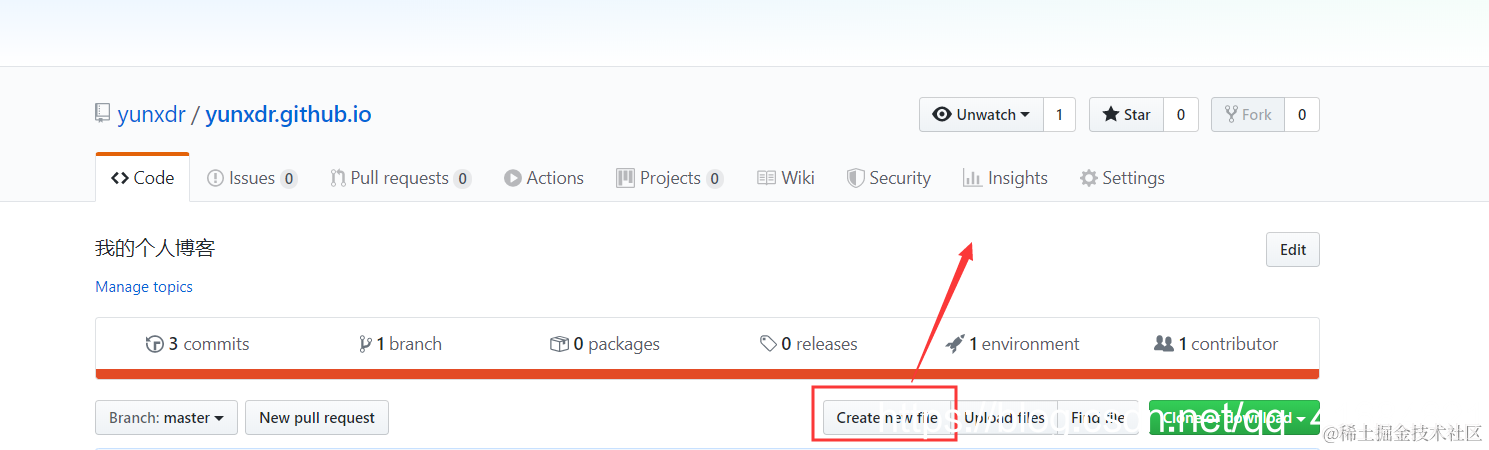Click the environment rocket icon
This screenshot has height=450, width=1489.
[954, 344]
